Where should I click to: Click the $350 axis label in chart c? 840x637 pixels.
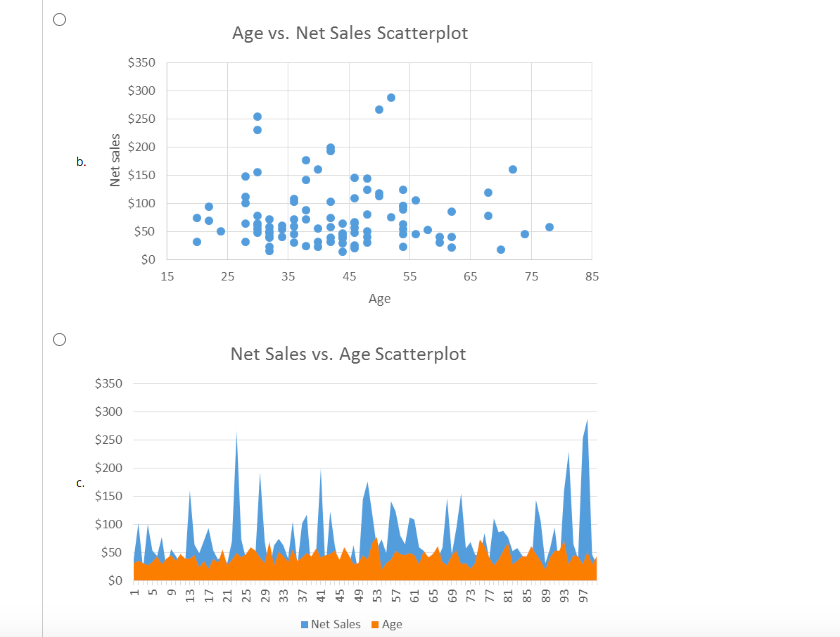click(x=109, y=384)
